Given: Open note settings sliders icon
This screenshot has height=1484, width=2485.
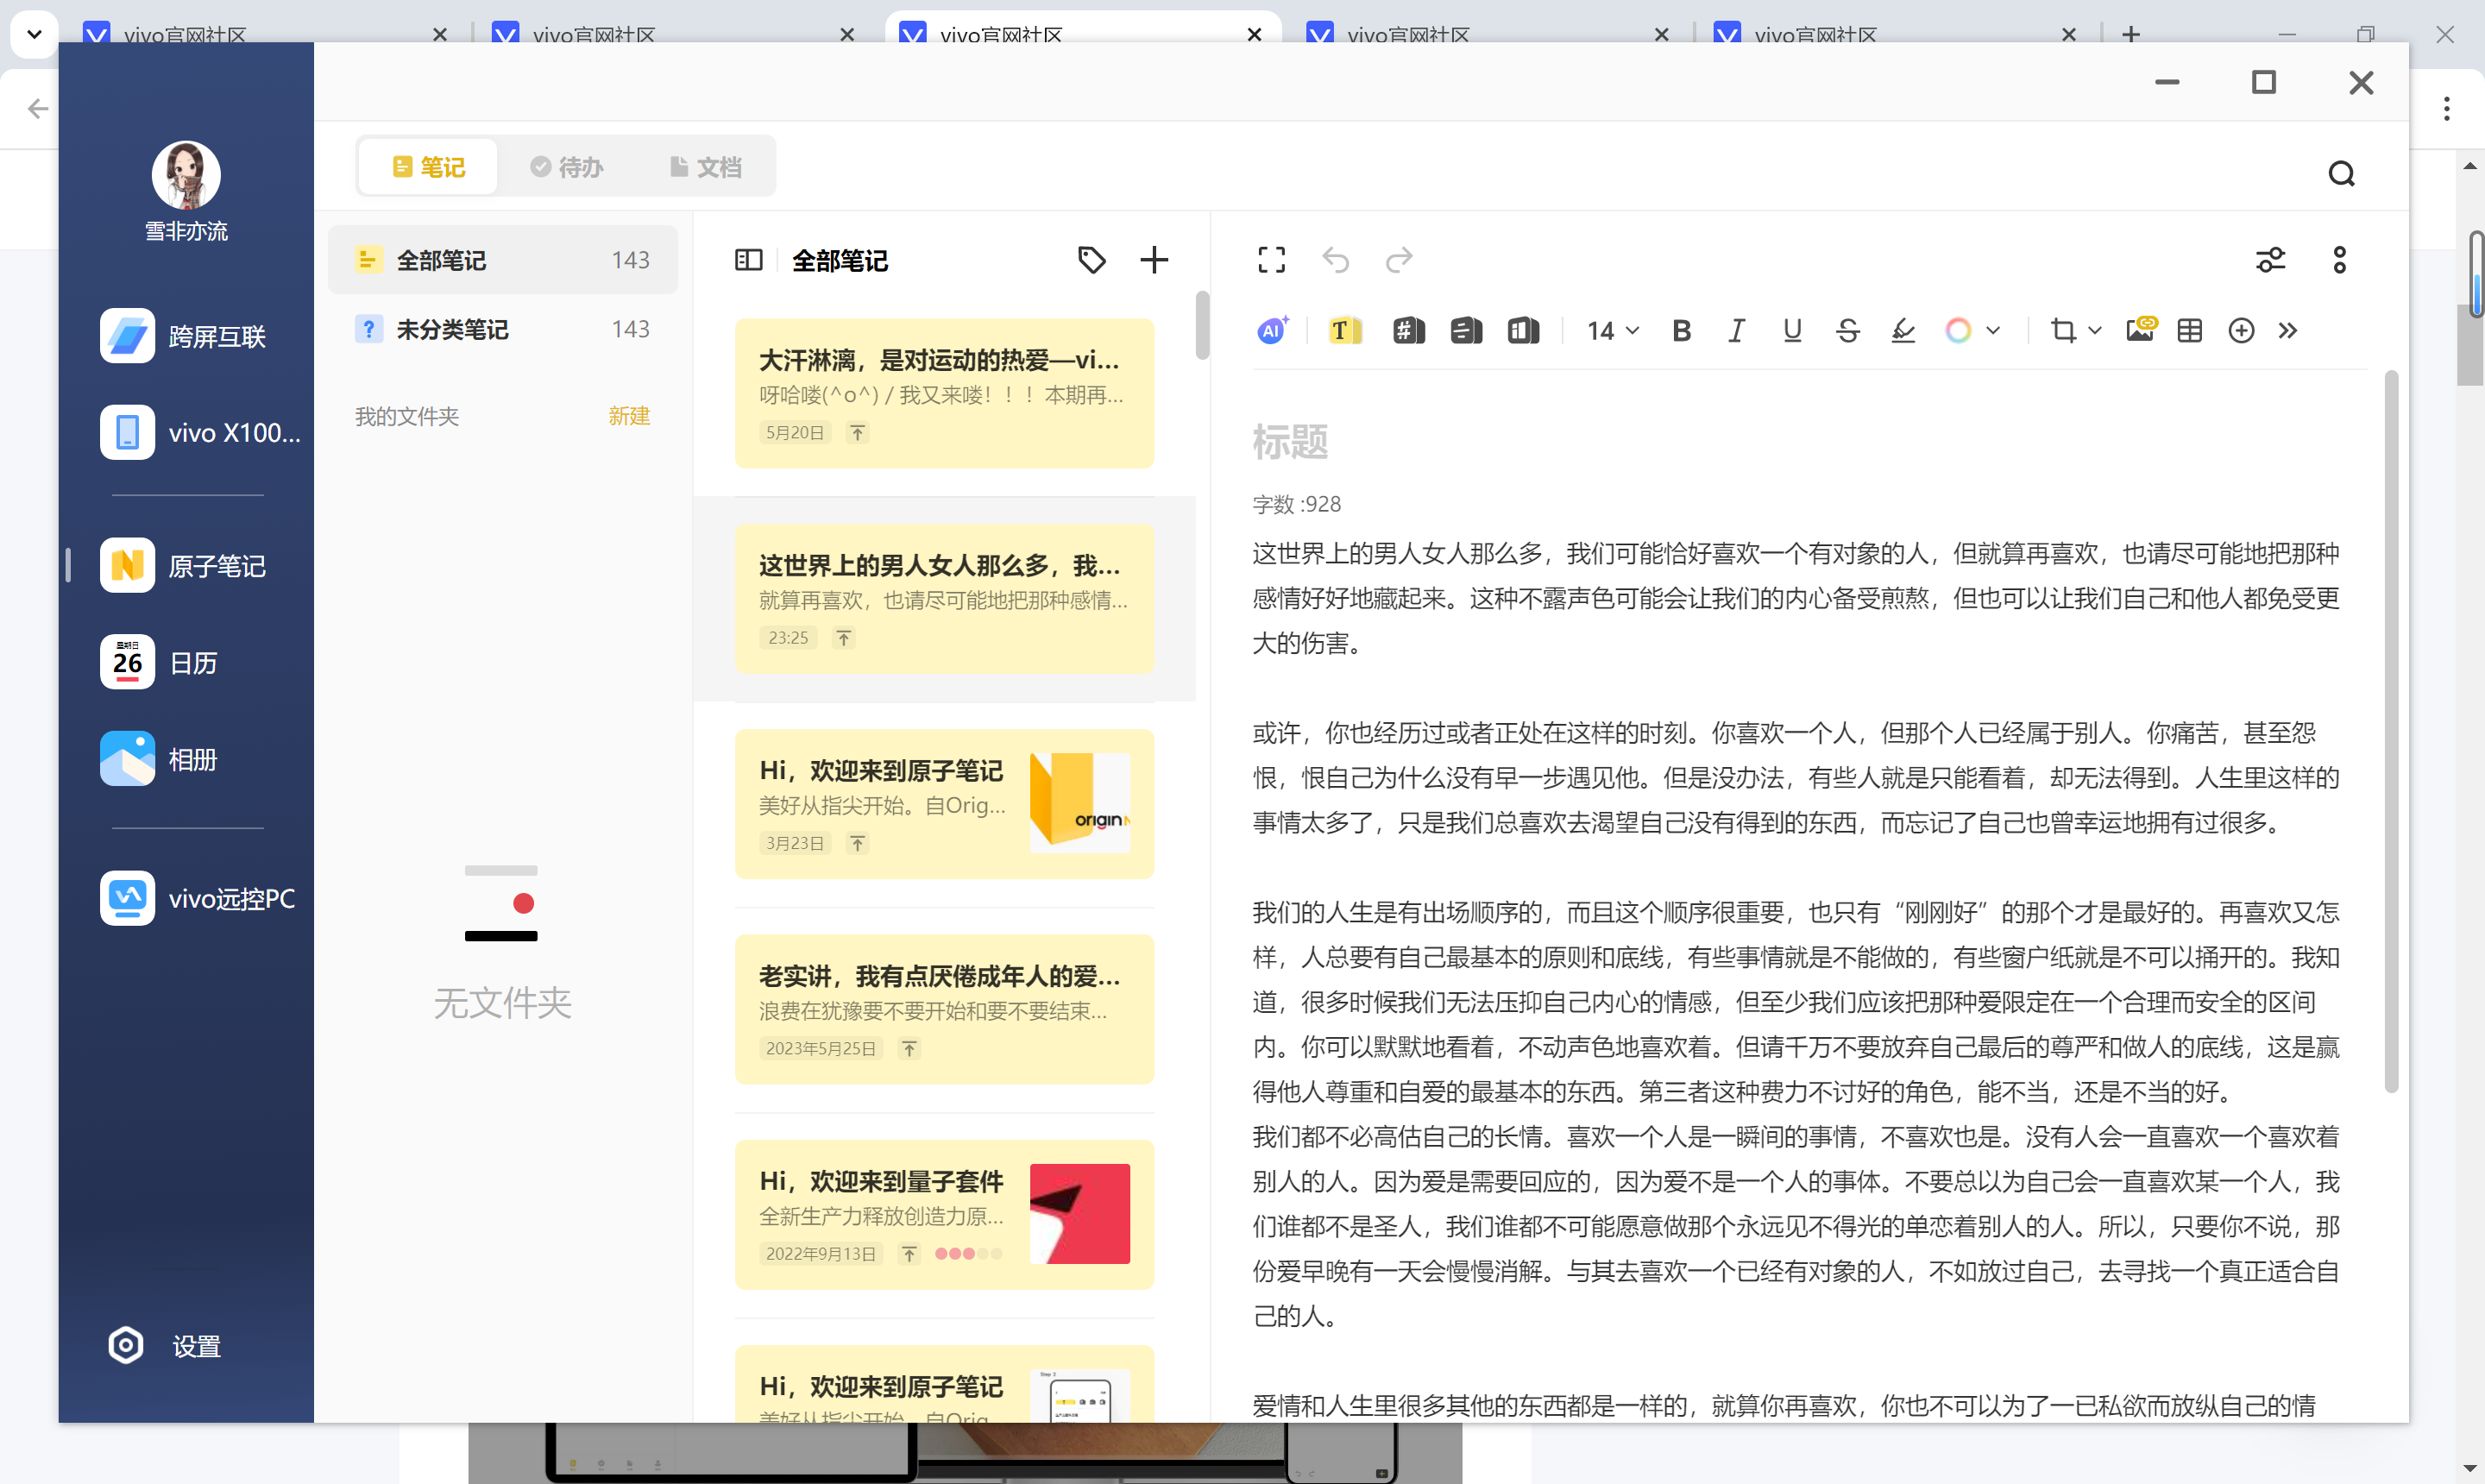Looking at the screenshot, I should point(2270,260).
